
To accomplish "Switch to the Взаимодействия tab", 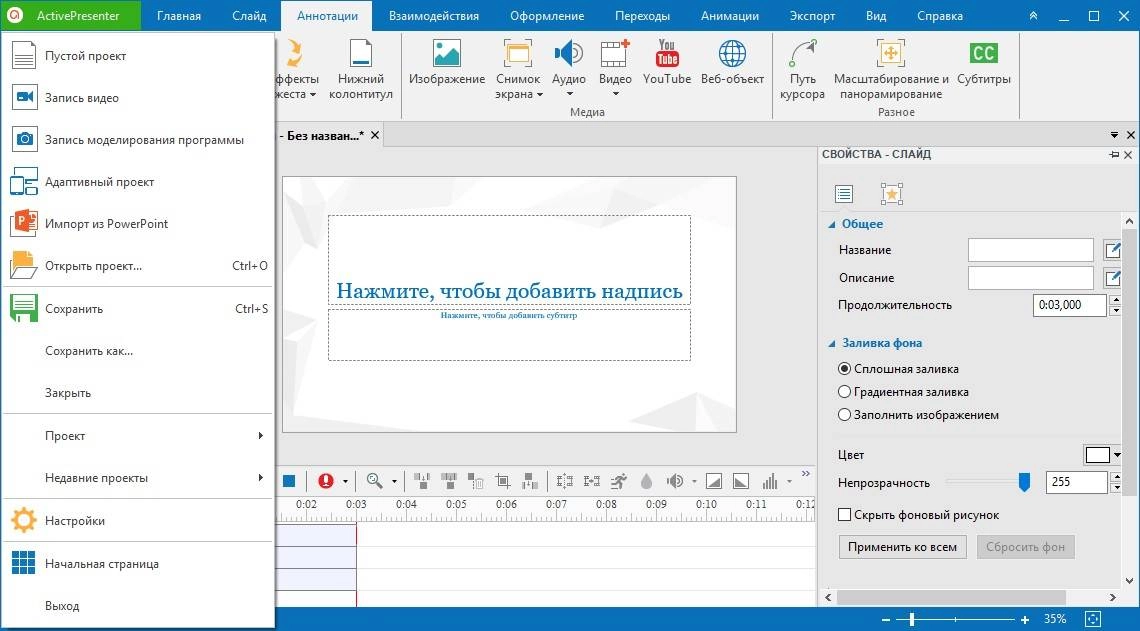I will 434,15.
